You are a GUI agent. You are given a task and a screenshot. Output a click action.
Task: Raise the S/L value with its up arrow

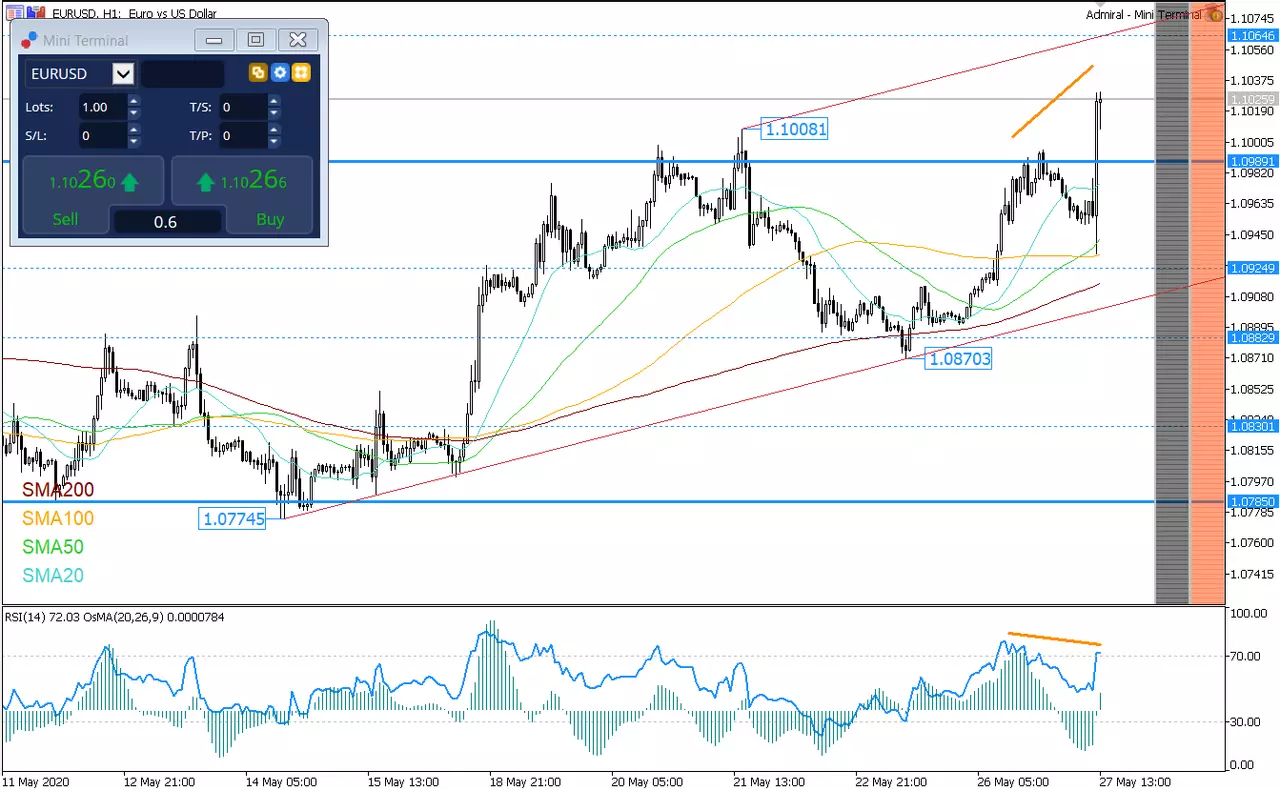point(134,130)
